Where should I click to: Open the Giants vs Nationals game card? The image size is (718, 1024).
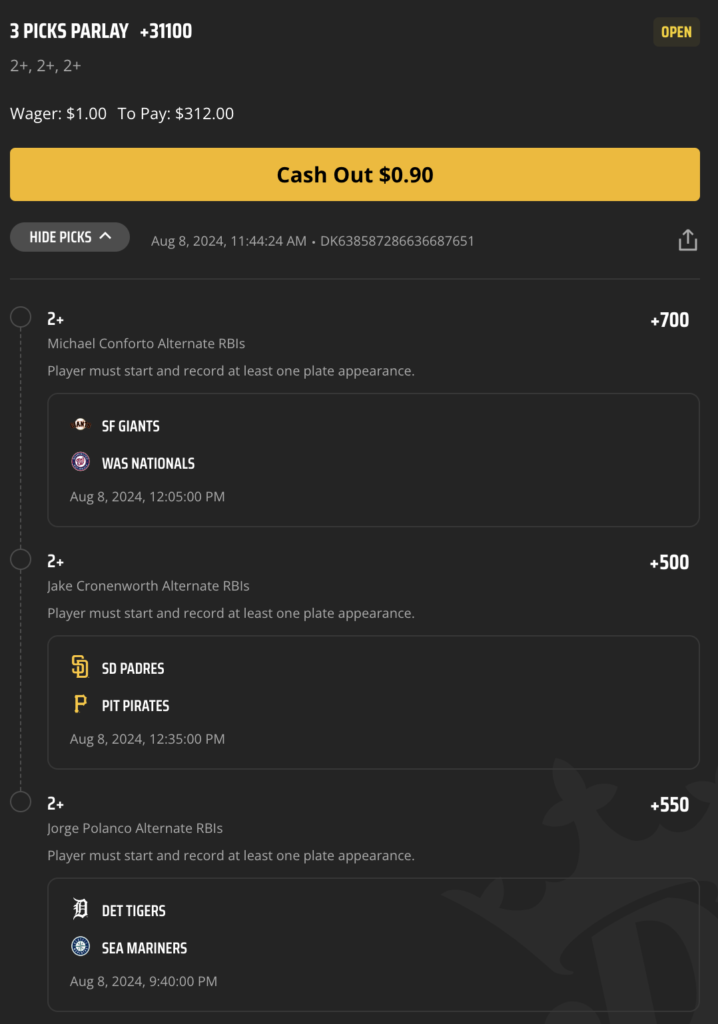pyautogui.click(x=374, y=460)
